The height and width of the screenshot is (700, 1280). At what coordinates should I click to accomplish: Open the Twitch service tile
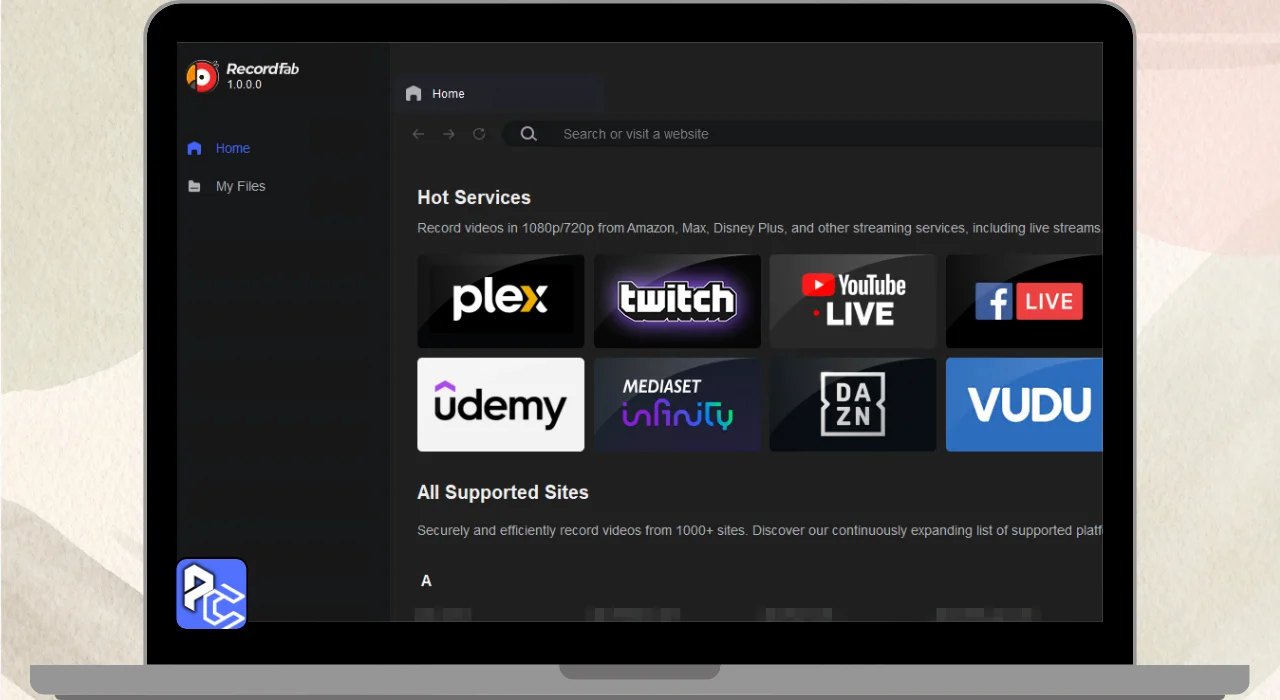click(677, 301)
